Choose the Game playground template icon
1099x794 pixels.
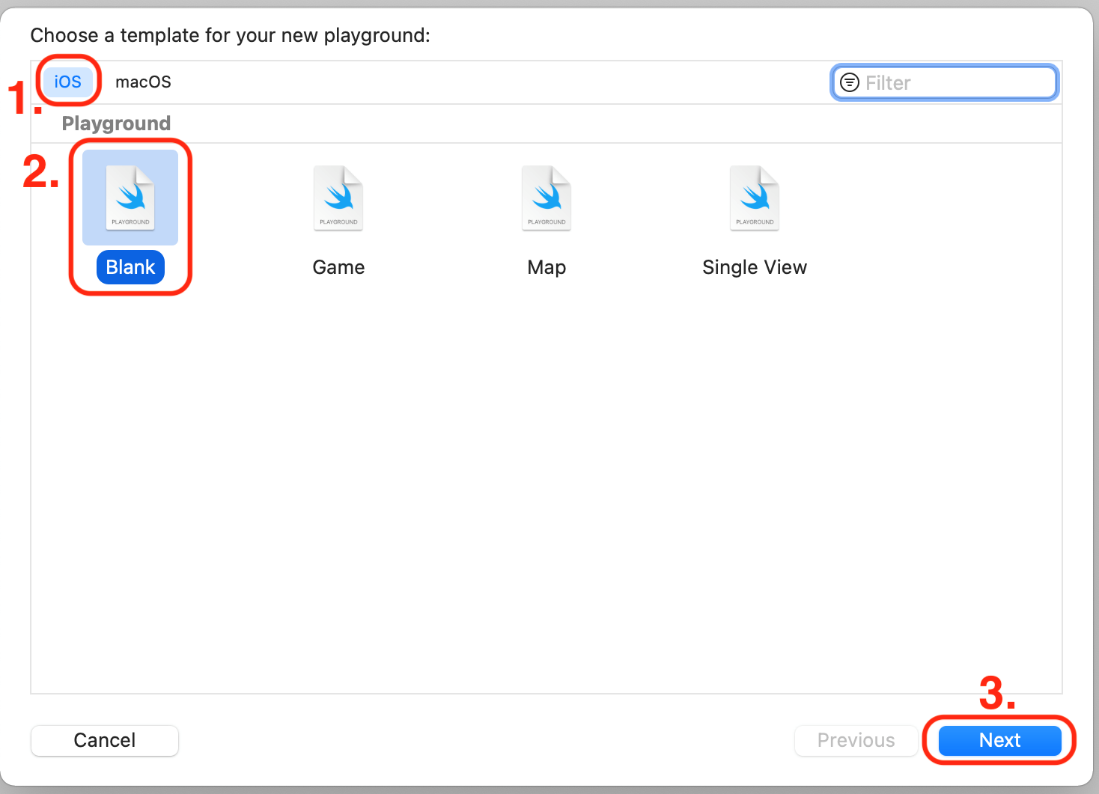tap(338, 197)
